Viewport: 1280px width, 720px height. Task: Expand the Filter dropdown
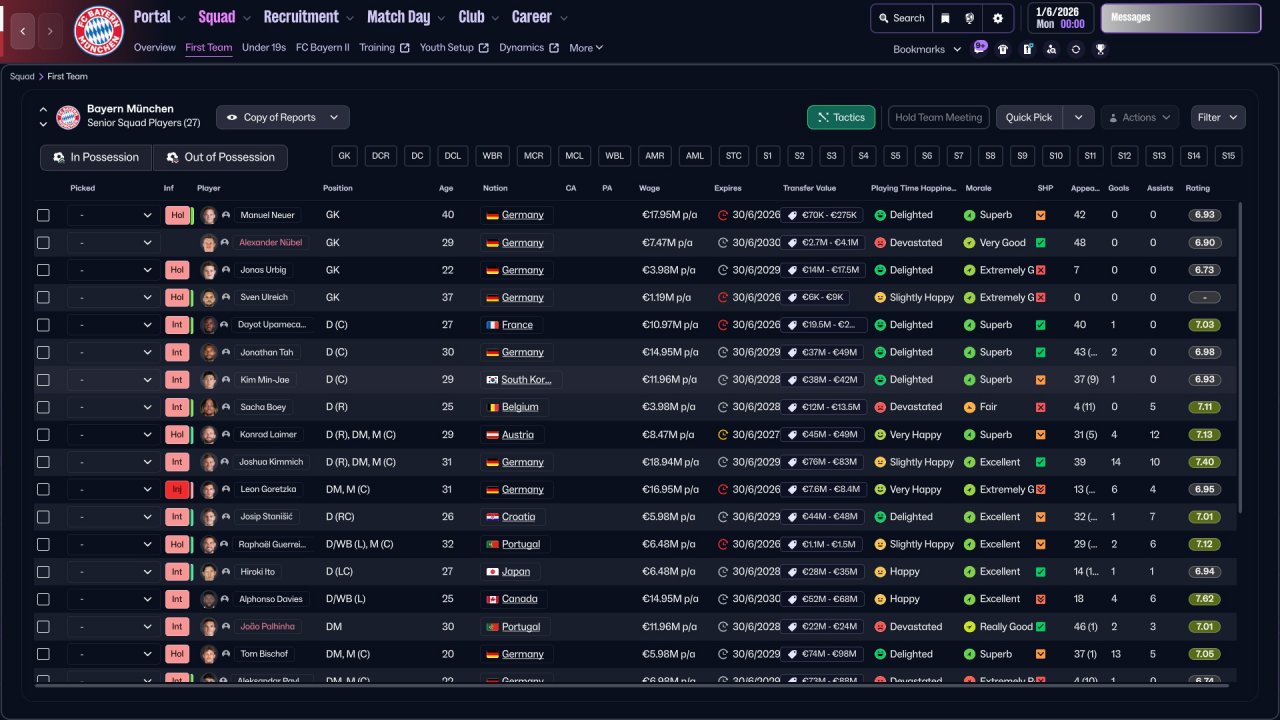[x=1217, y=117]
